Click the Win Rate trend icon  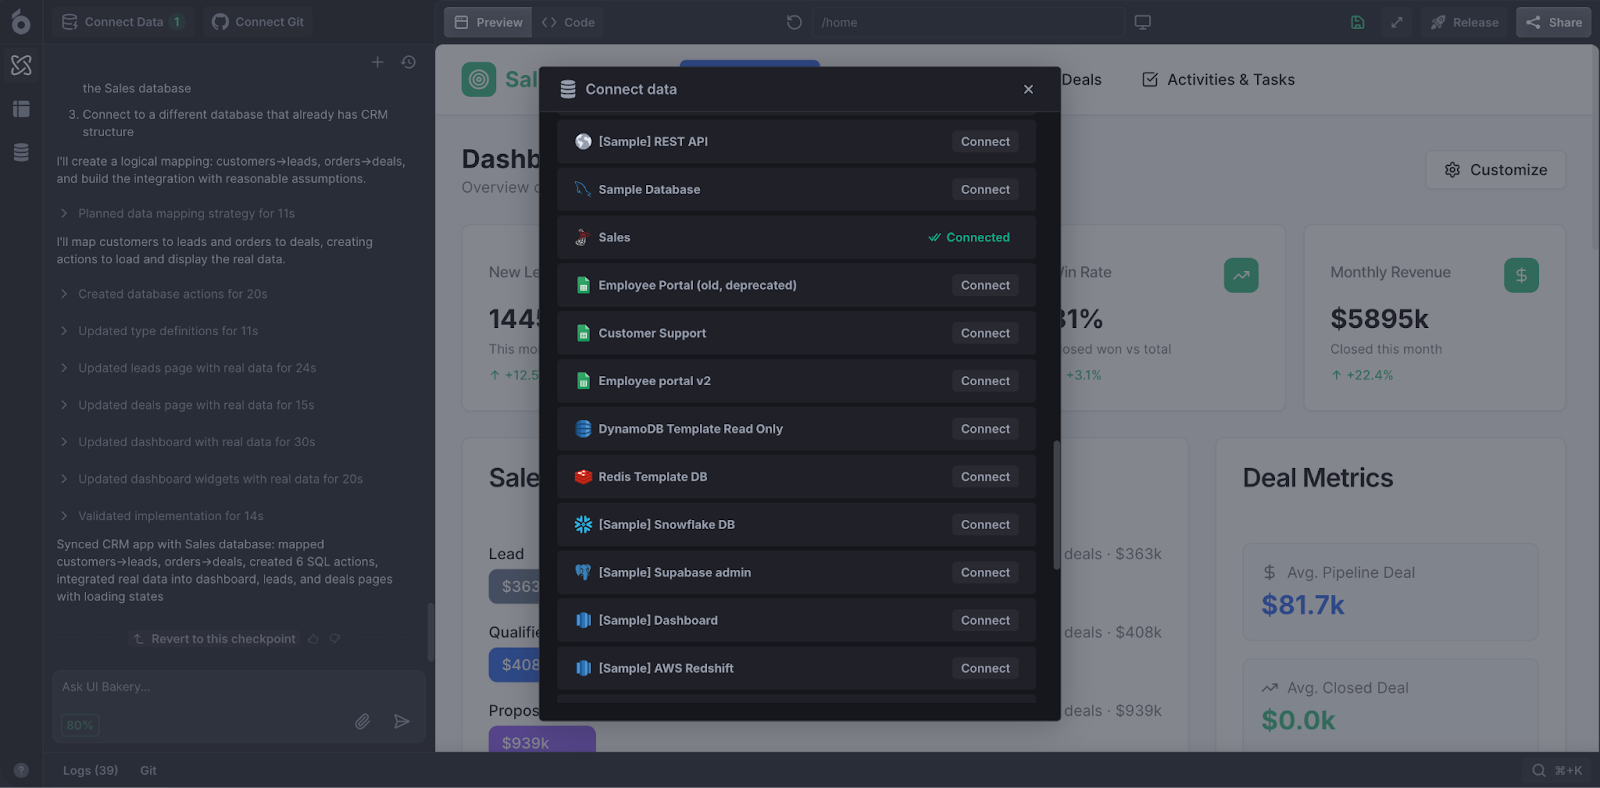click(x=1241, y=275)
